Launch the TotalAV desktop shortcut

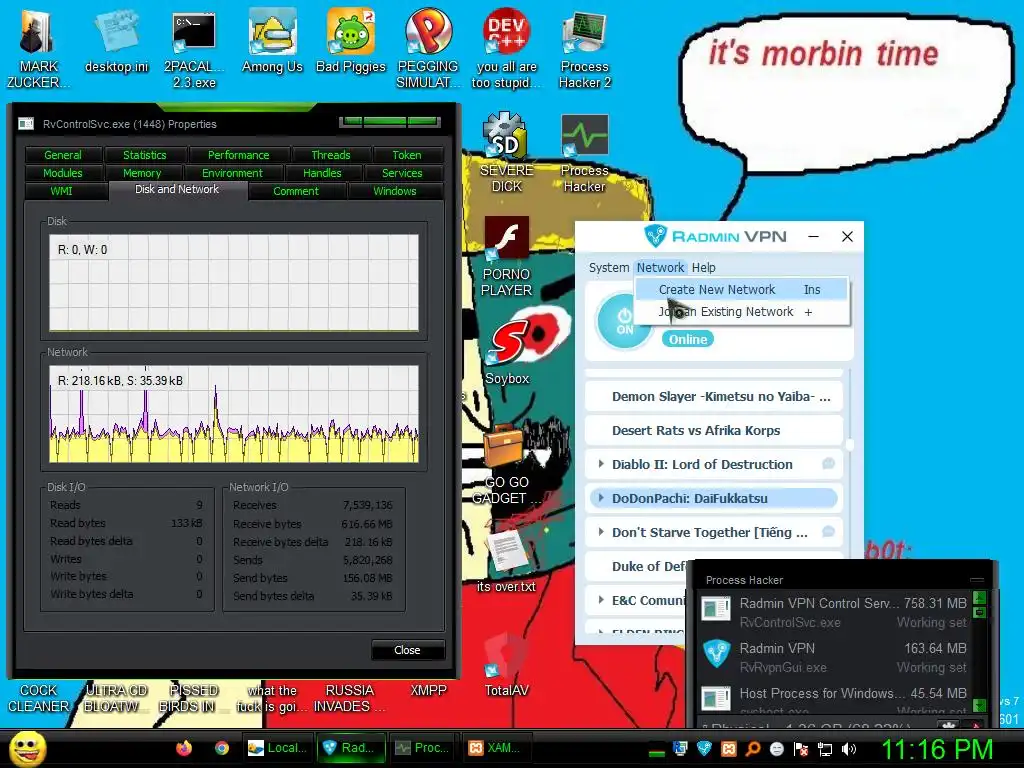tap(506, 663)
